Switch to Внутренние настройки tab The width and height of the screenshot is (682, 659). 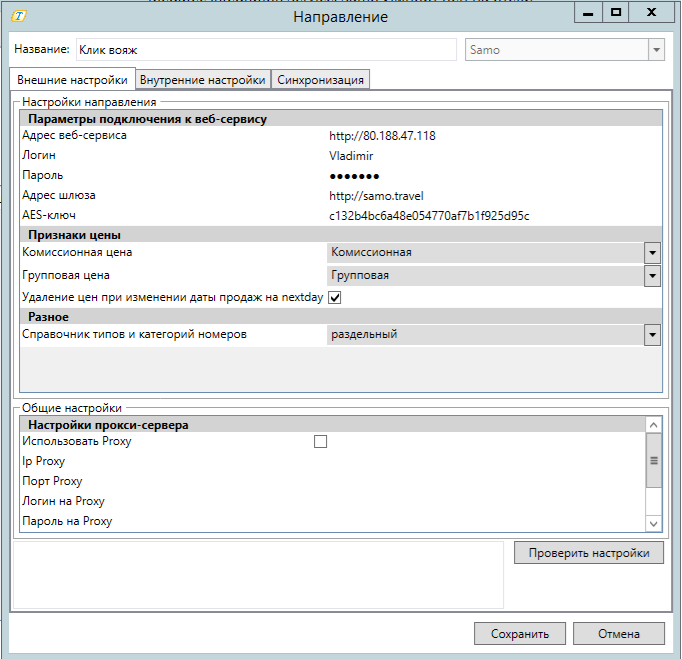click(203, 80)
